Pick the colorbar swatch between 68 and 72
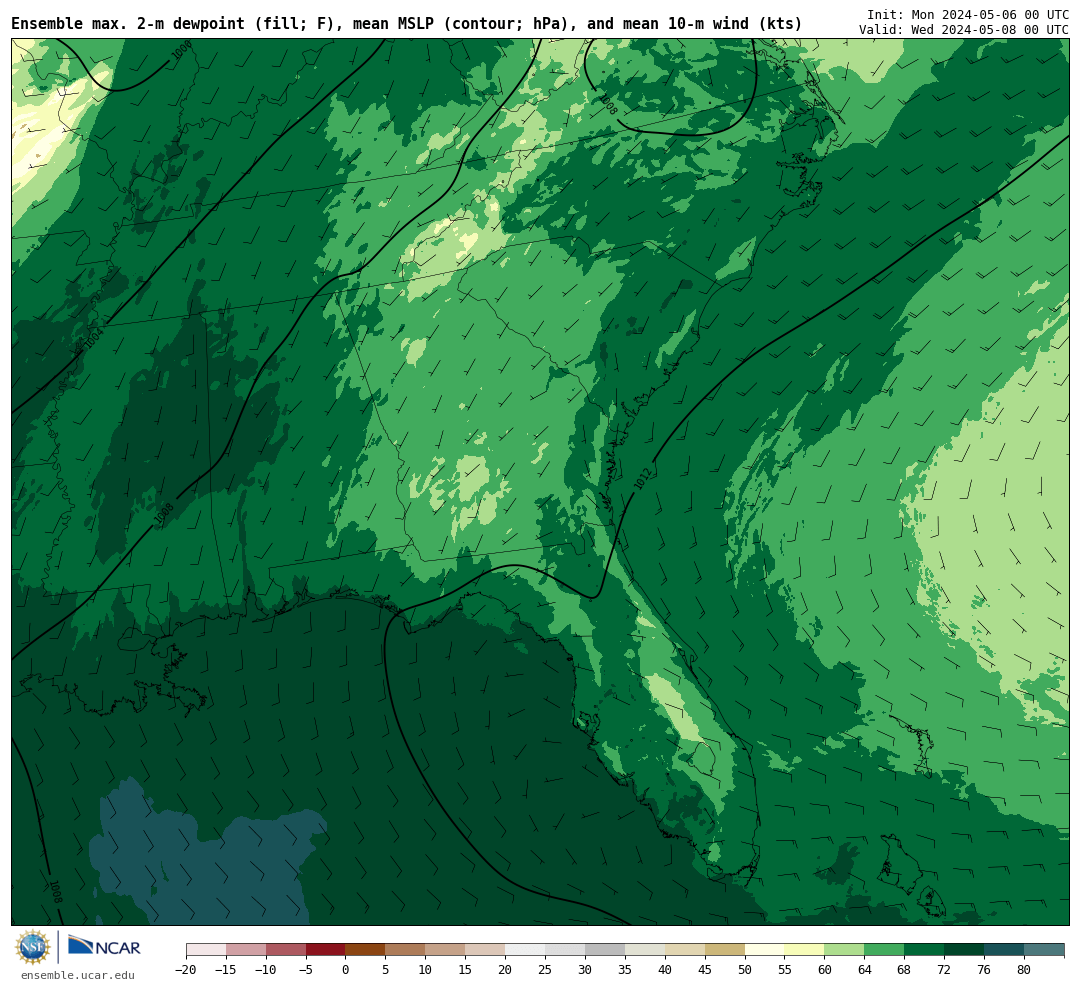 coord(925,950)
